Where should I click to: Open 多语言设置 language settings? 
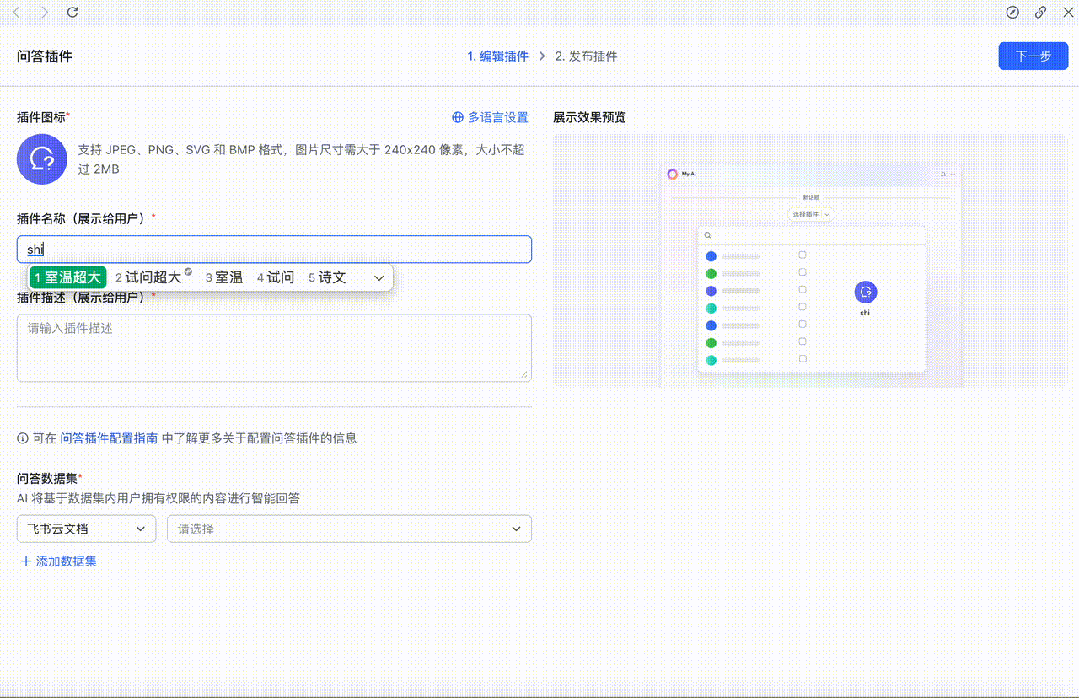click(490, 118)
